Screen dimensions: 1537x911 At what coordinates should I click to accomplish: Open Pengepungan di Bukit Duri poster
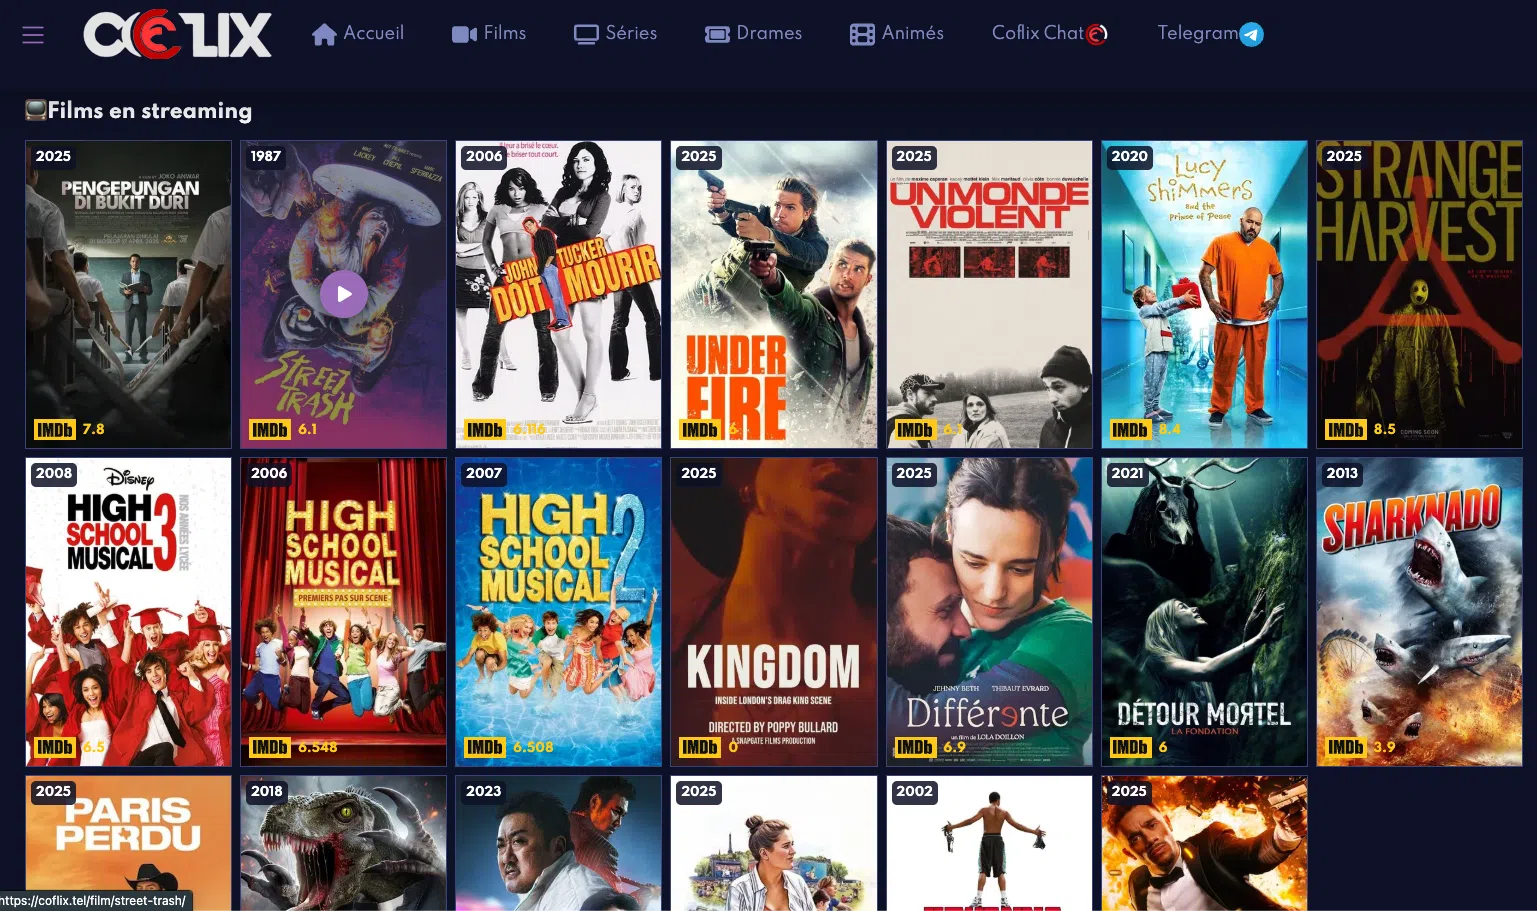pos(128,294)
